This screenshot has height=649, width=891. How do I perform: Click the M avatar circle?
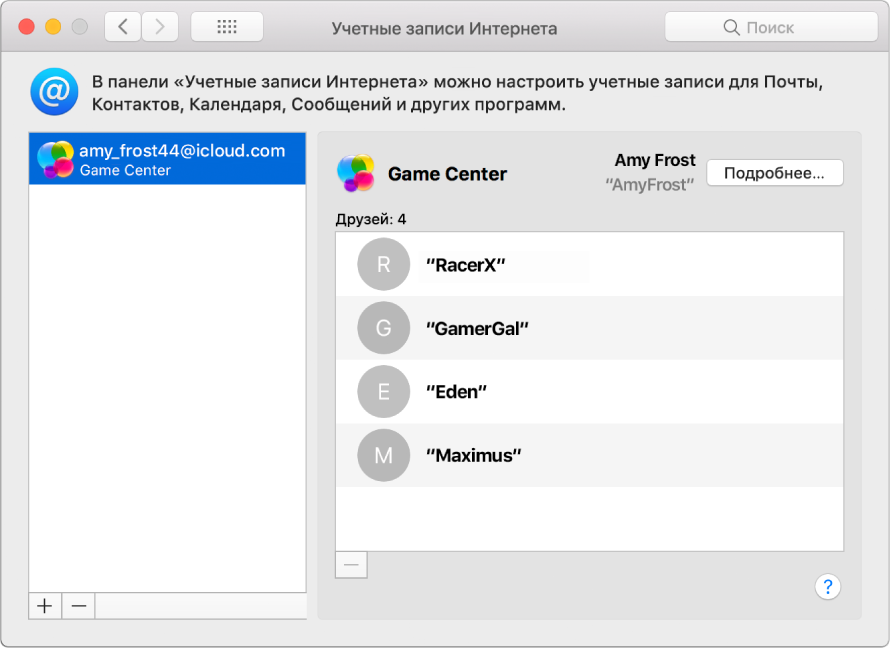click(384, 455)
